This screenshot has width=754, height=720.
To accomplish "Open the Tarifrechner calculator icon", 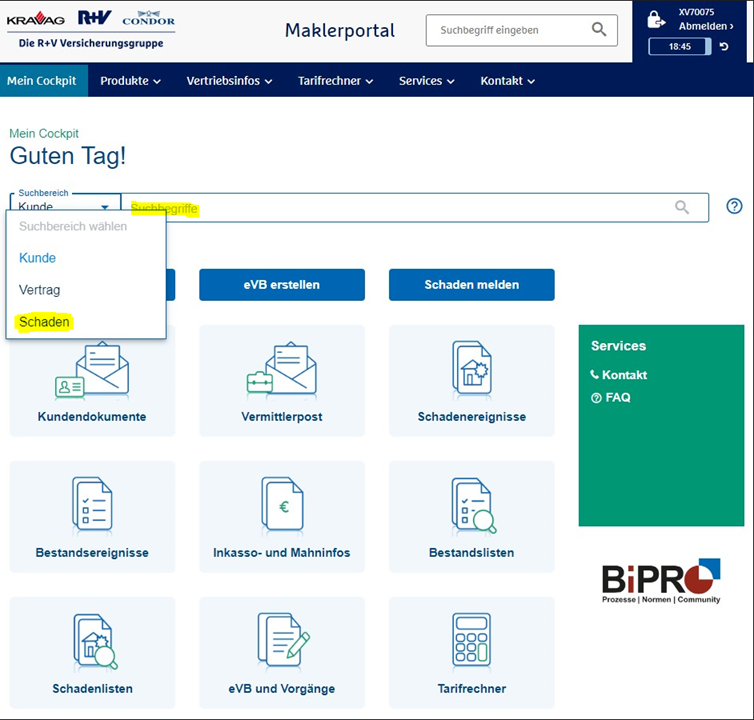I will pos(471,642).
